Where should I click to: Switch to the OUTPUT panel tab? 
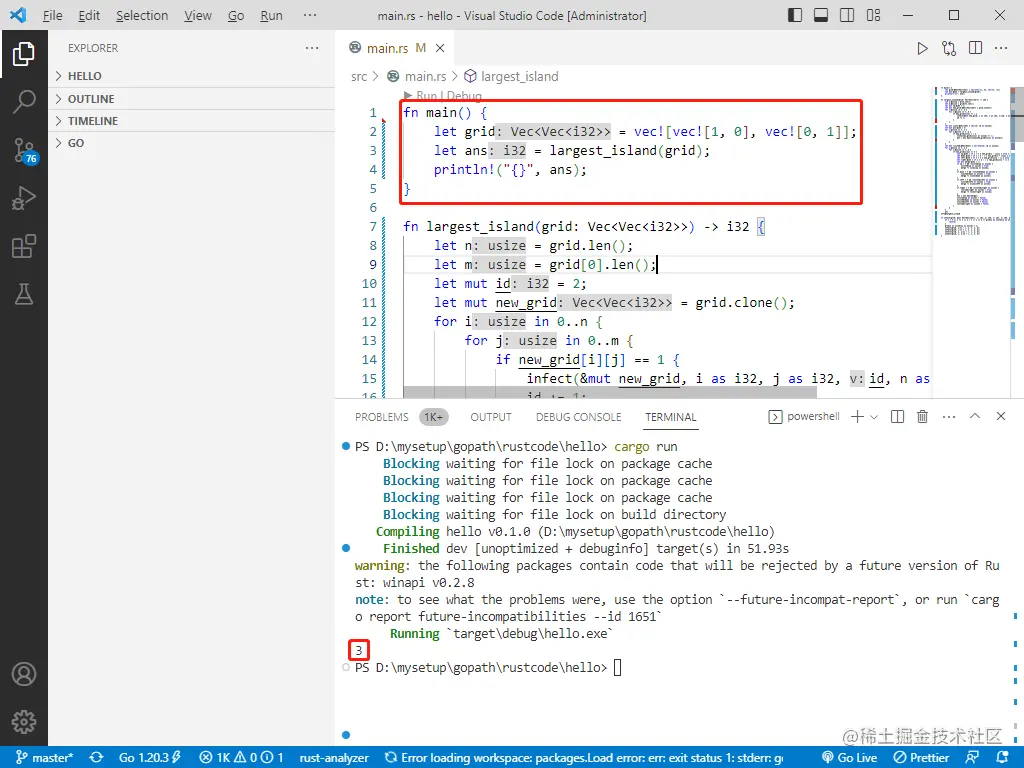[490, 417]
